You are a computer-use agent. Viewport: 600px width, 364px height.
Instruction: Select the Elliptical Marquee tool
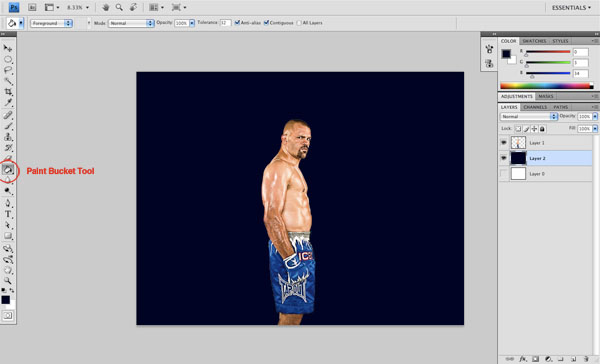(8, 59)
